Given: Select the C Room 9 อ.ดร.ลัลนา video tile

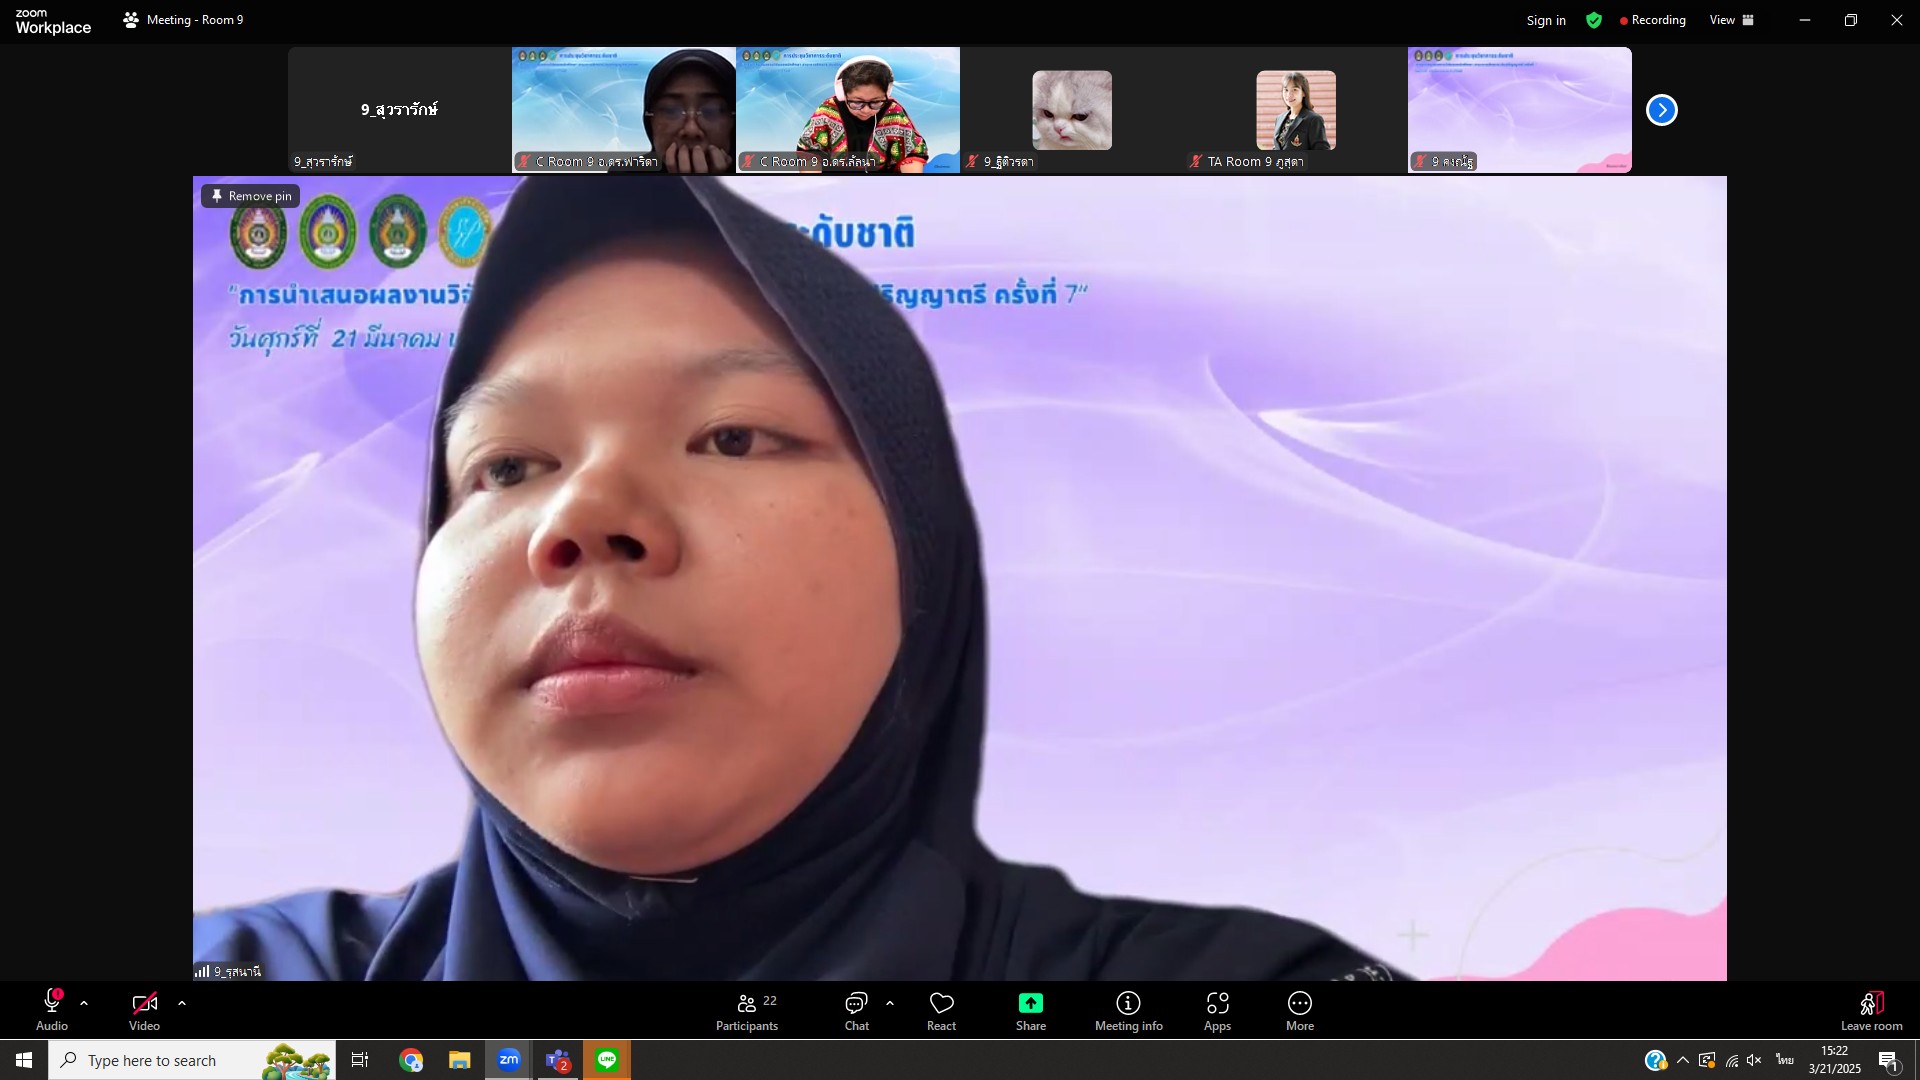Looking at the screenshot, I should coord(848,110).
